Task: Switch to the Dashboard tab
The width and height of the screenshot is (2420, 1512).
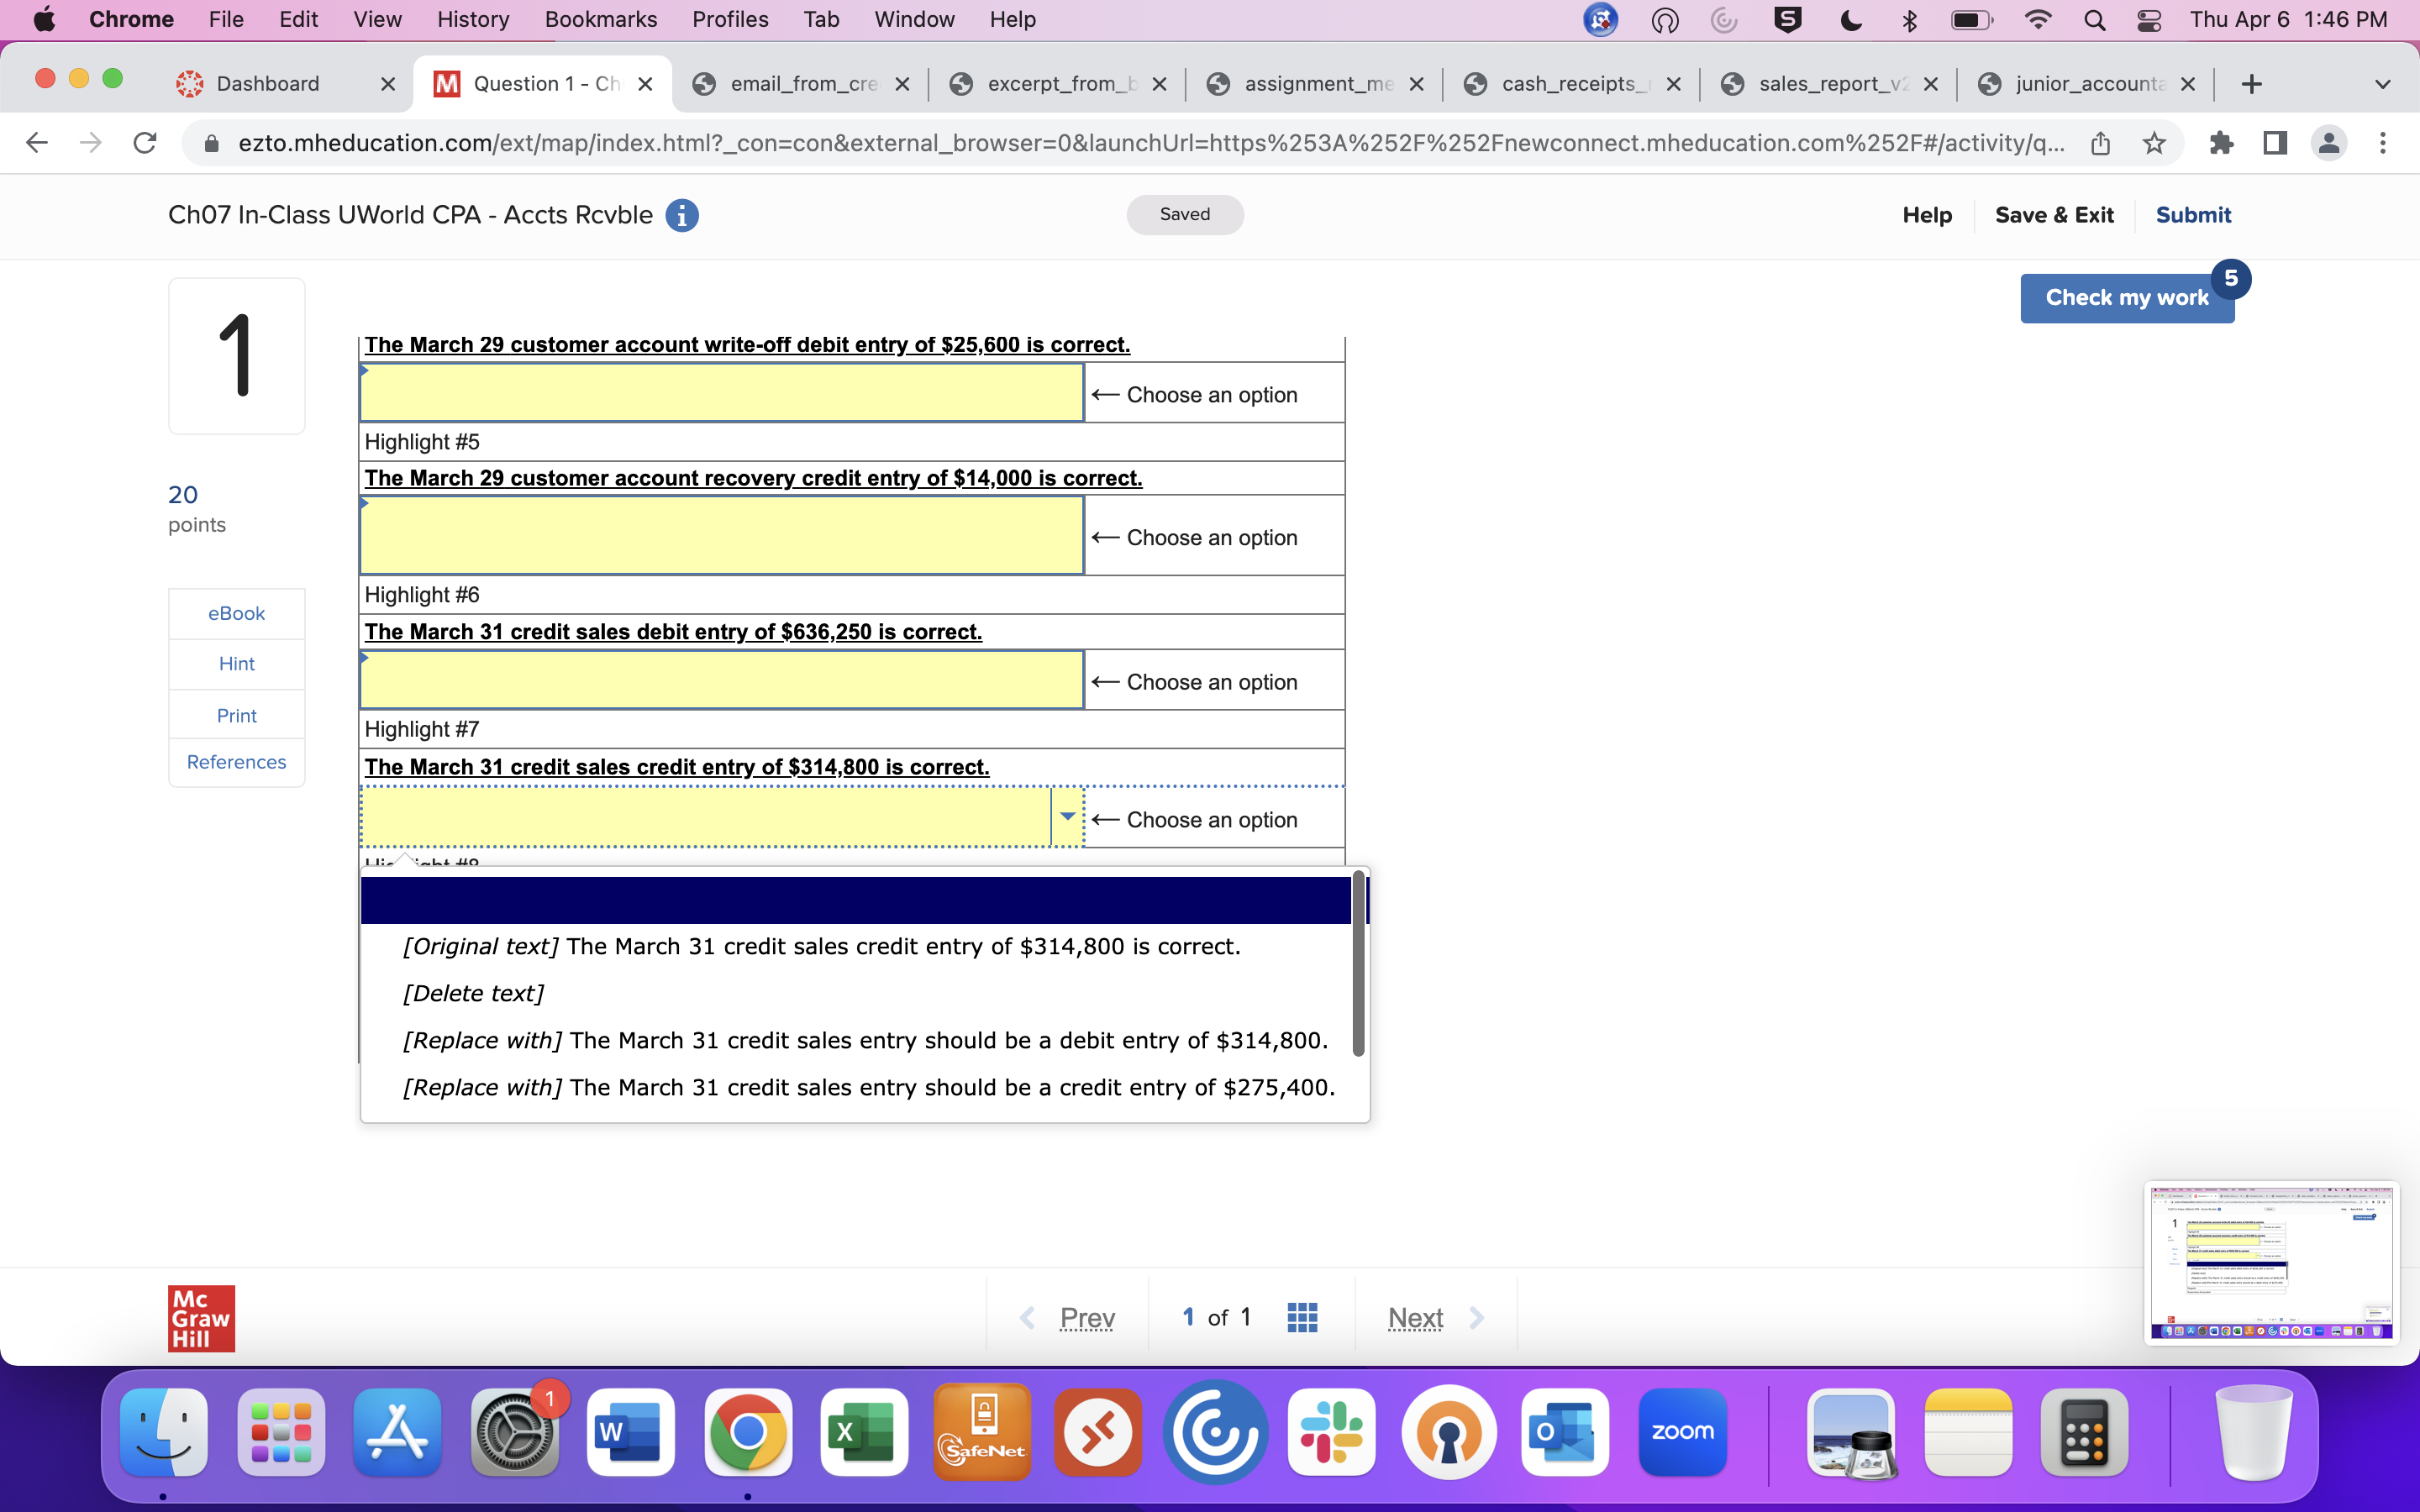Action: (267, 84)
